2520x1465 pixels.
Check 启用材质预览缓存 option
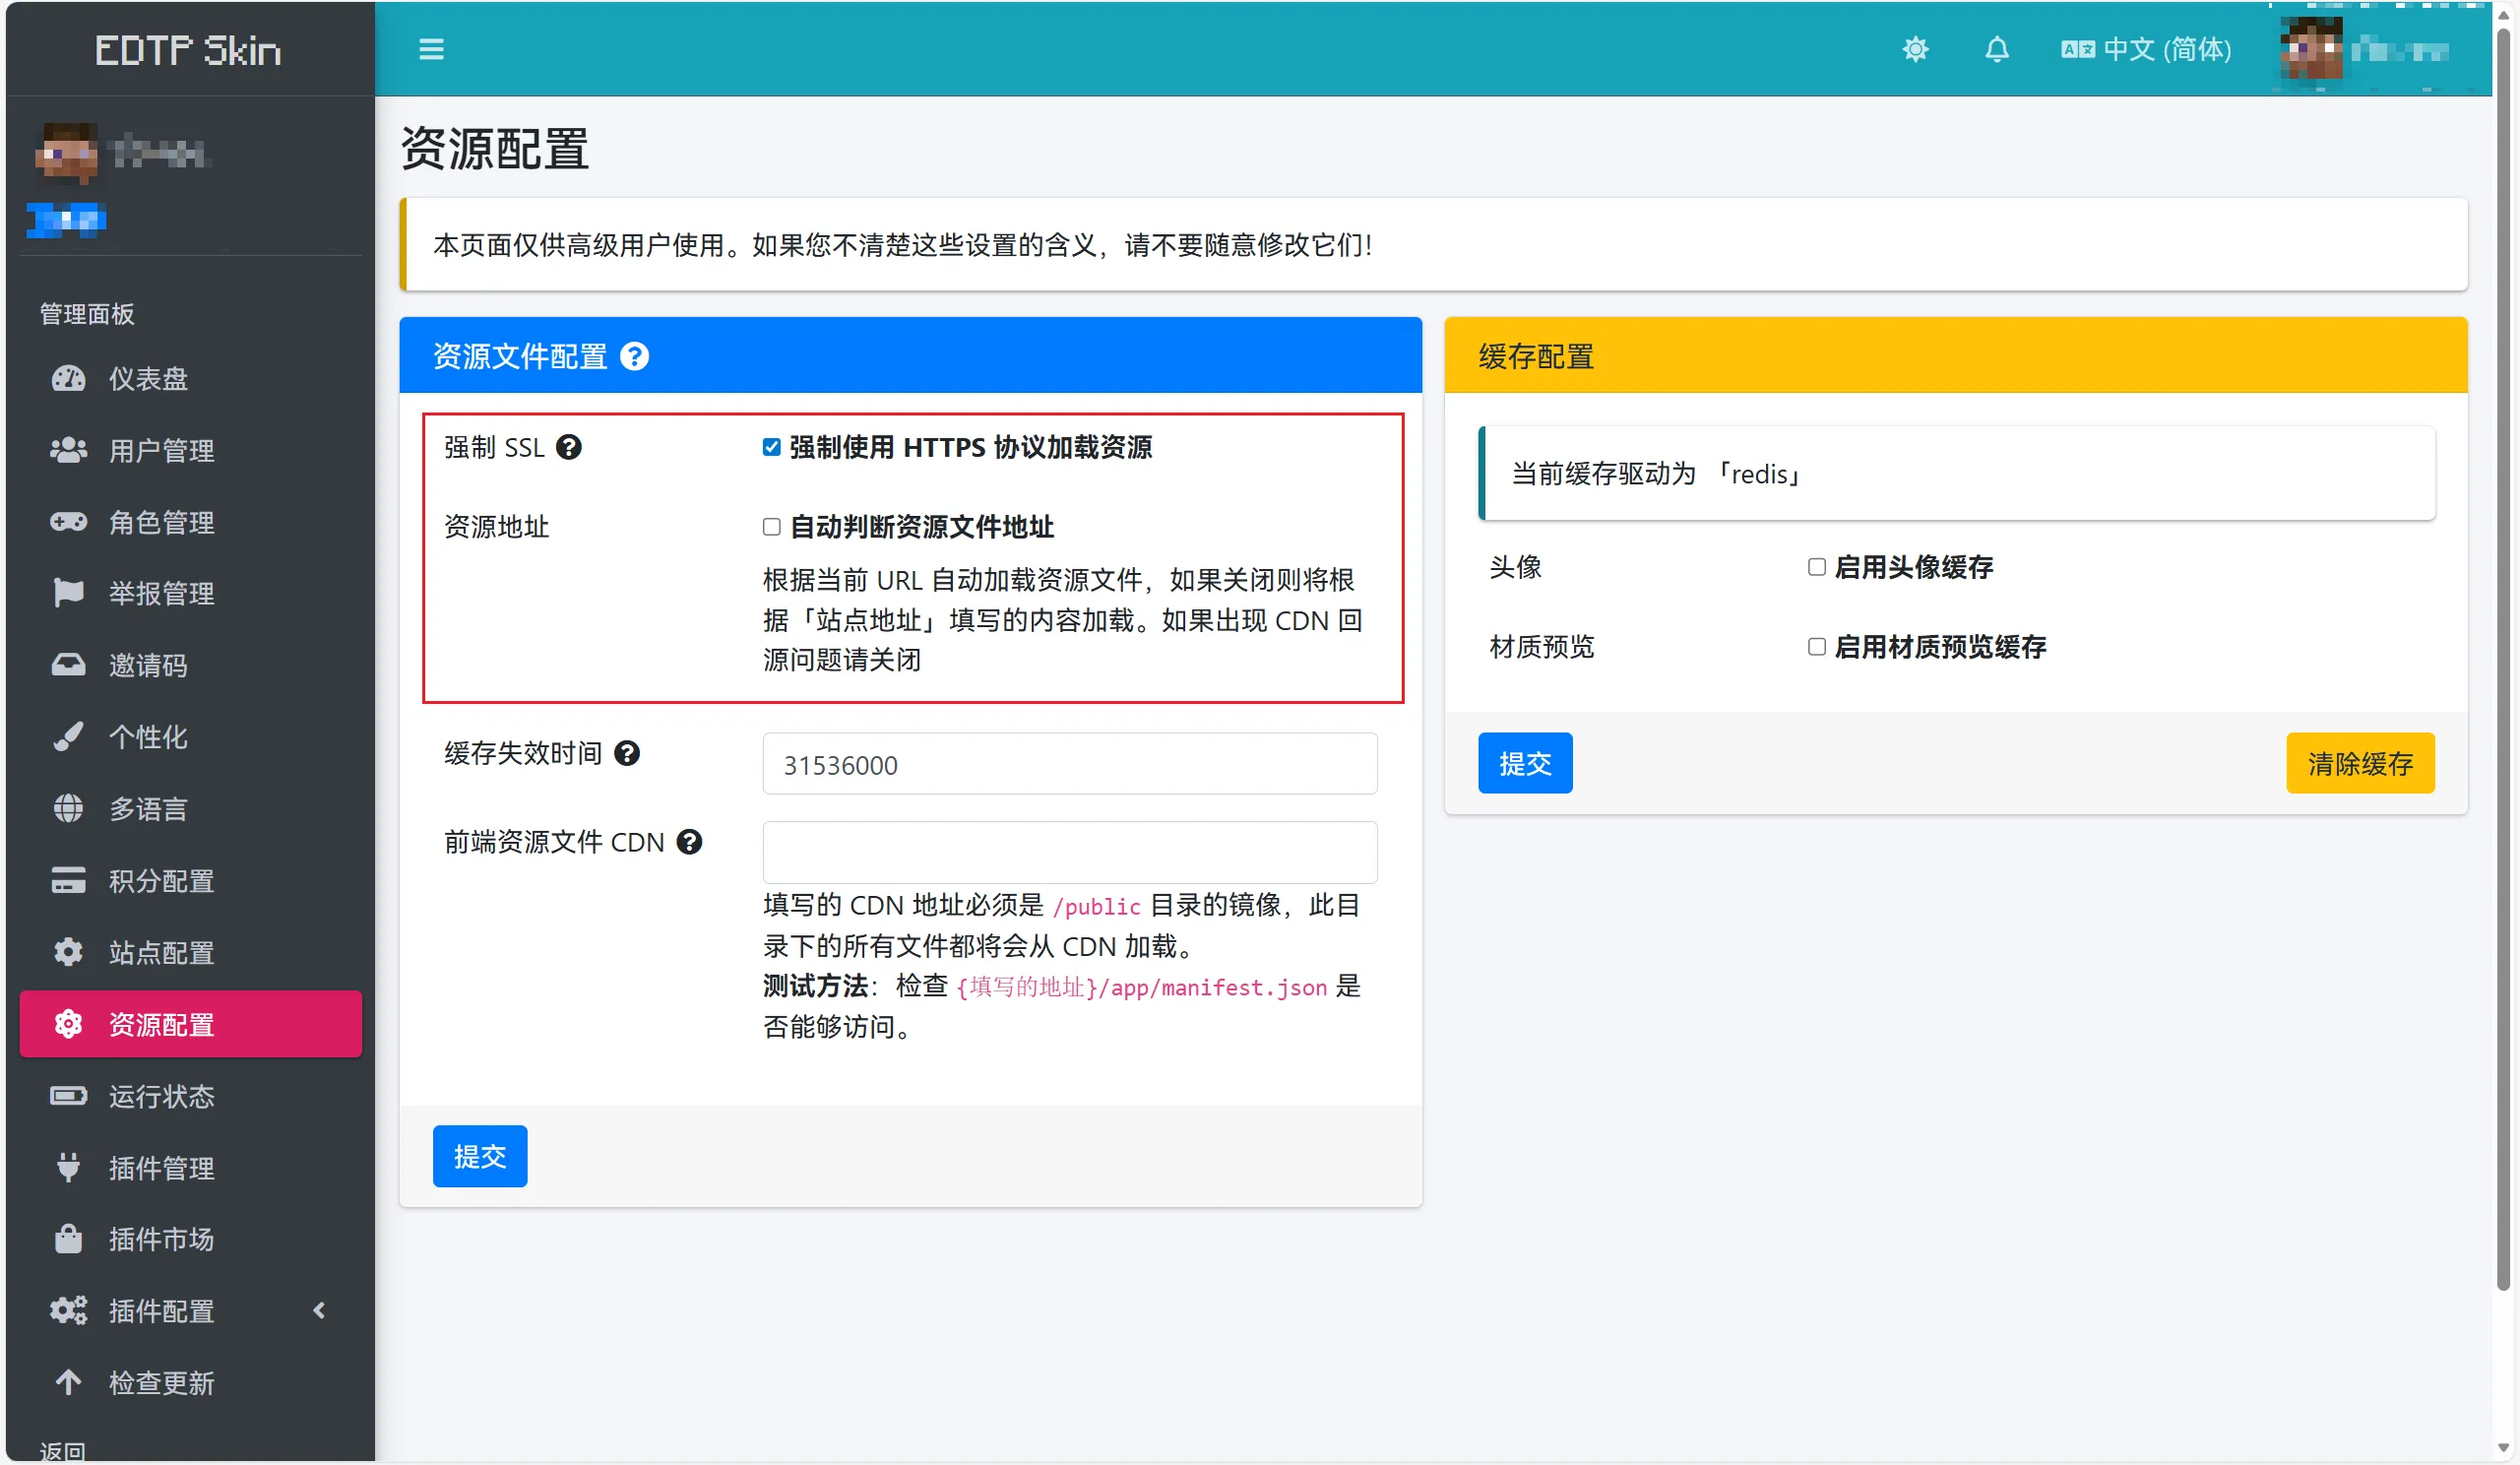(x=1816, y=647)
